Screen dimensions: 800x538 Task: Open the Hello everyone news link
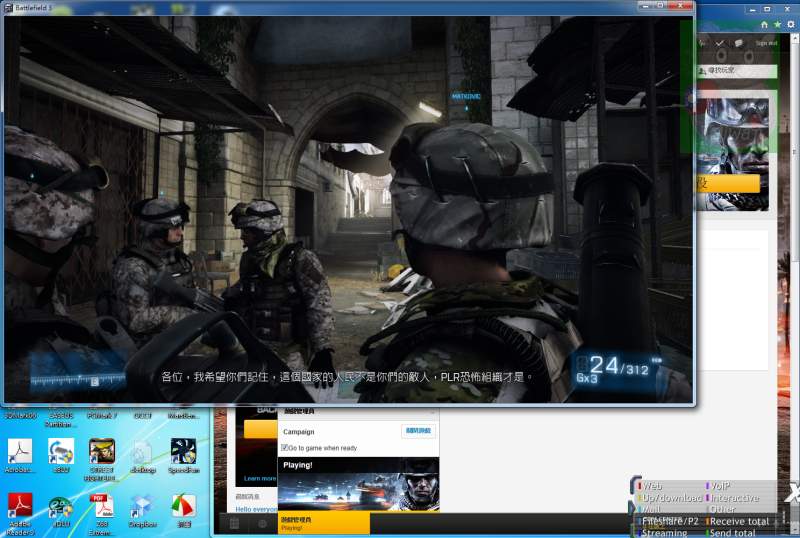(257, 509)
